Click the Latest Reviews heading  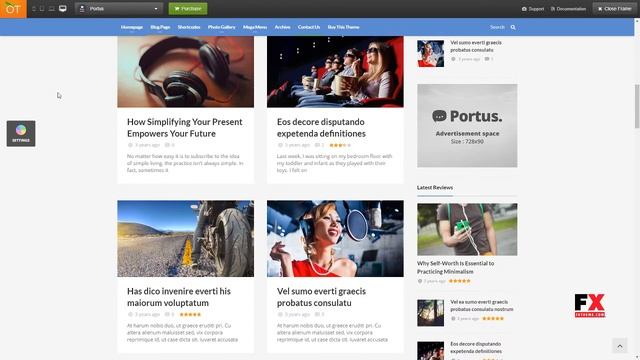(x=435, y=187)
